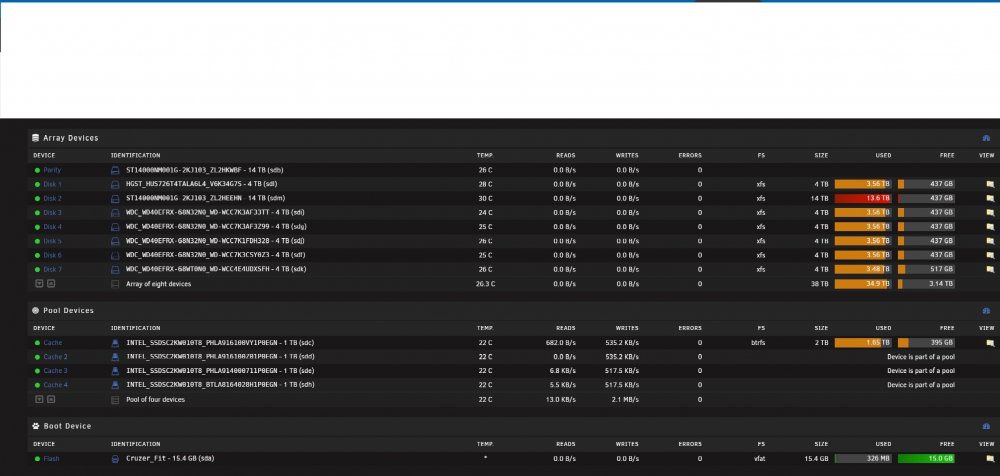Click the 34.9 TB array total used bar
Image resolution: width=1000 pixels, height=476 pixels.
click(863, 284)
